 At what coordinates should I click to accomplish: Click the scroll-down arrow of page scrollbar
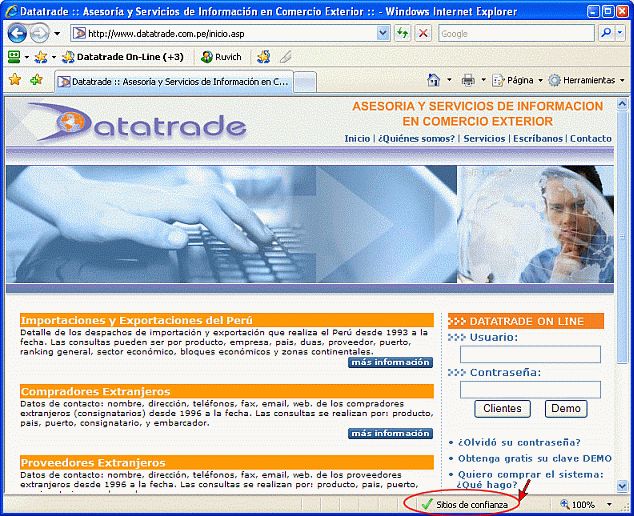[x=622, y=486]
